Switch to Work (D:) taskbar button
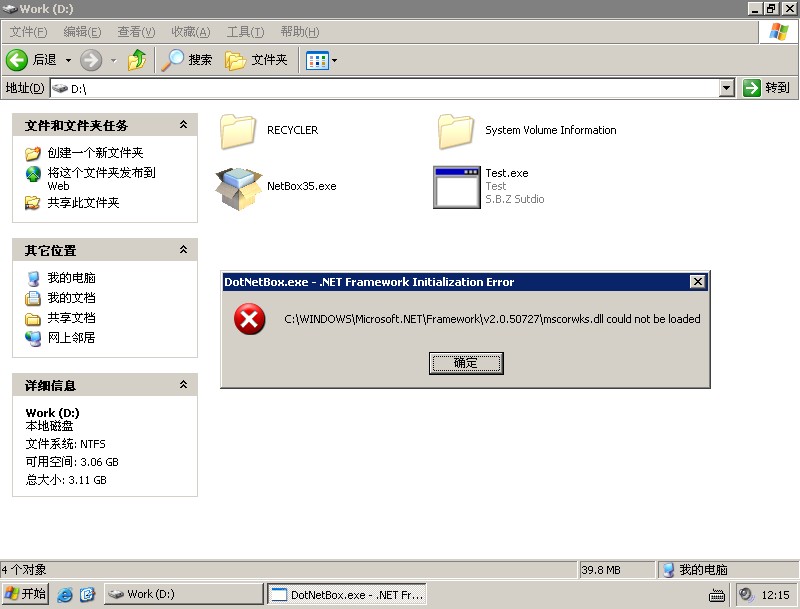This screenshot has width=800, height=609. (184, 594)
